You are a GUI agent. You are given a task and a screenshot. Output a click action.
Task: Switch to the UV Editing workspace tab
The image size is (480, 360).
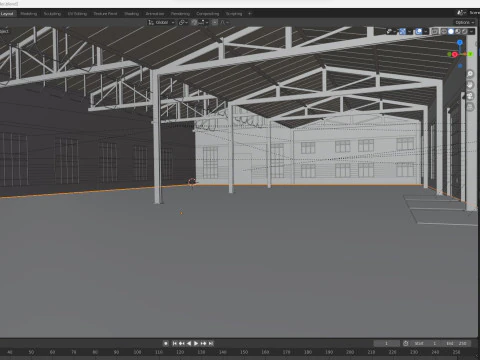[77, 14]
